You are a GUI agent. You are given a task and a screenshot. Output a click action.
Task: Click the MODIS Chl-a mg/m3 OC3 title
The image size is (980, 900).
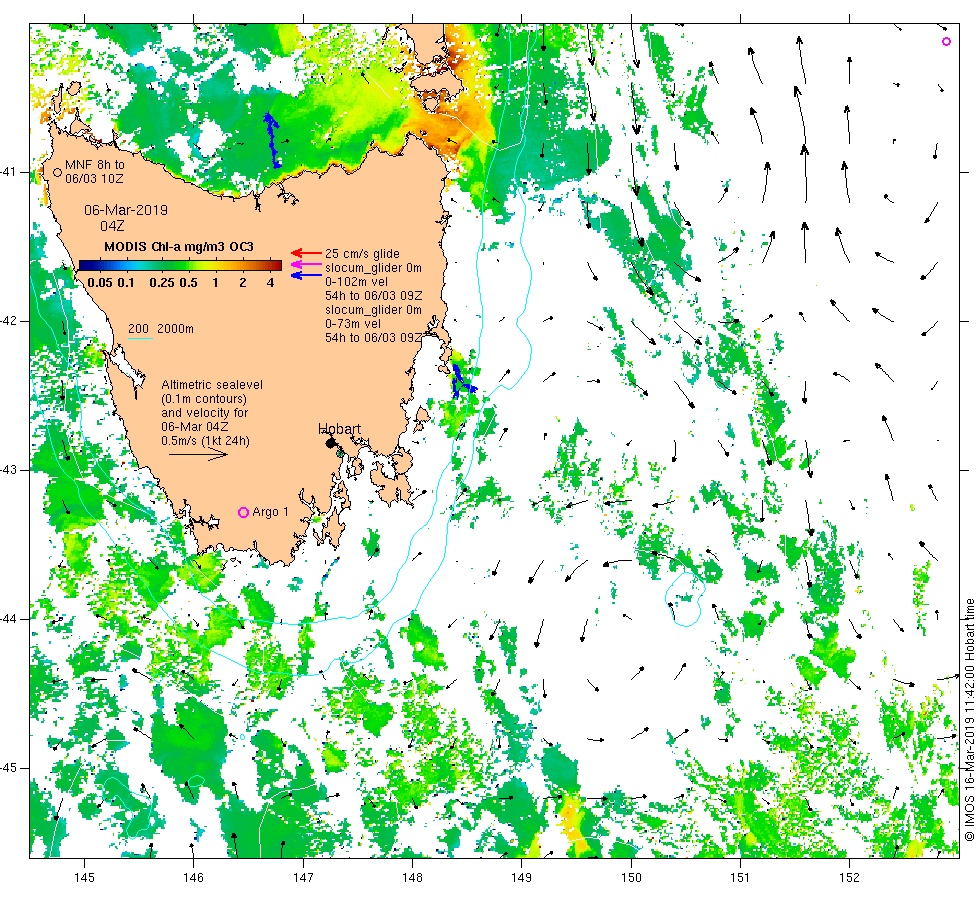coord(179,247)
